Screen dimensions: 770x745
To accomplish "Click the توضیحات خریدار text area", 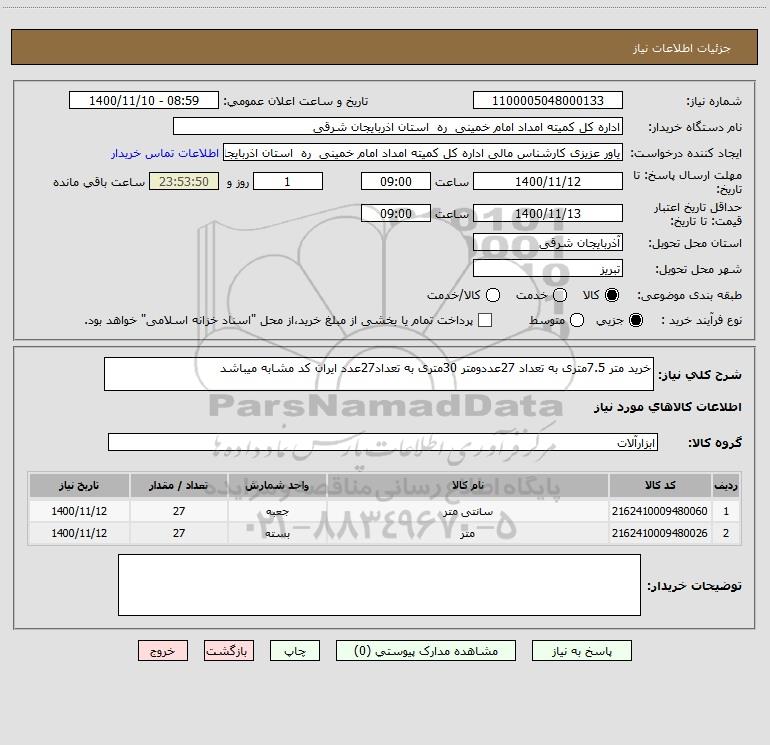I will [x=379, y=585].
